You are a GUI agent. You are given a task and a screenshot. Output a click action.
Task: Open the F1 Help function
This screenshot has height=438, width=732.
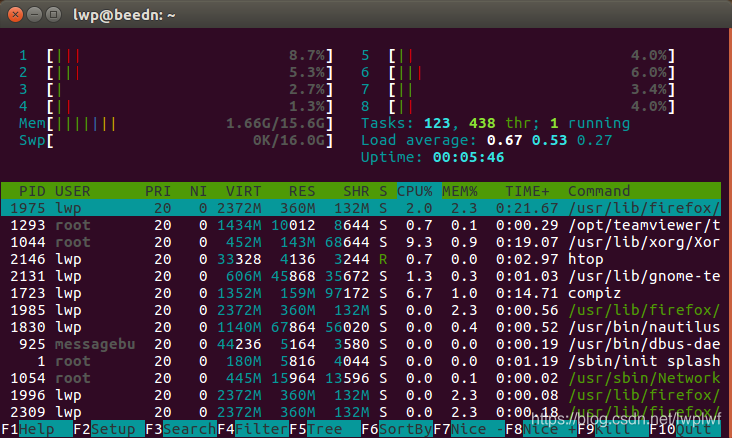(x=36, y=429)
